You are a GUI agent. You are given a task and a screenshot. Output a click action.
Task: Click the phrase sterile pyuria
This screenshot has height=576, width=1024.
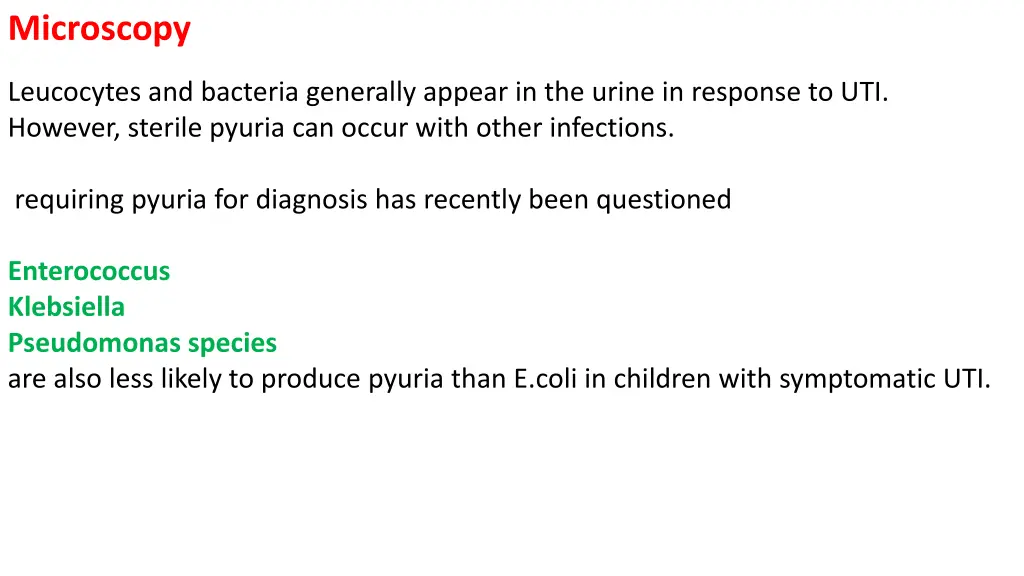point(206,129)
